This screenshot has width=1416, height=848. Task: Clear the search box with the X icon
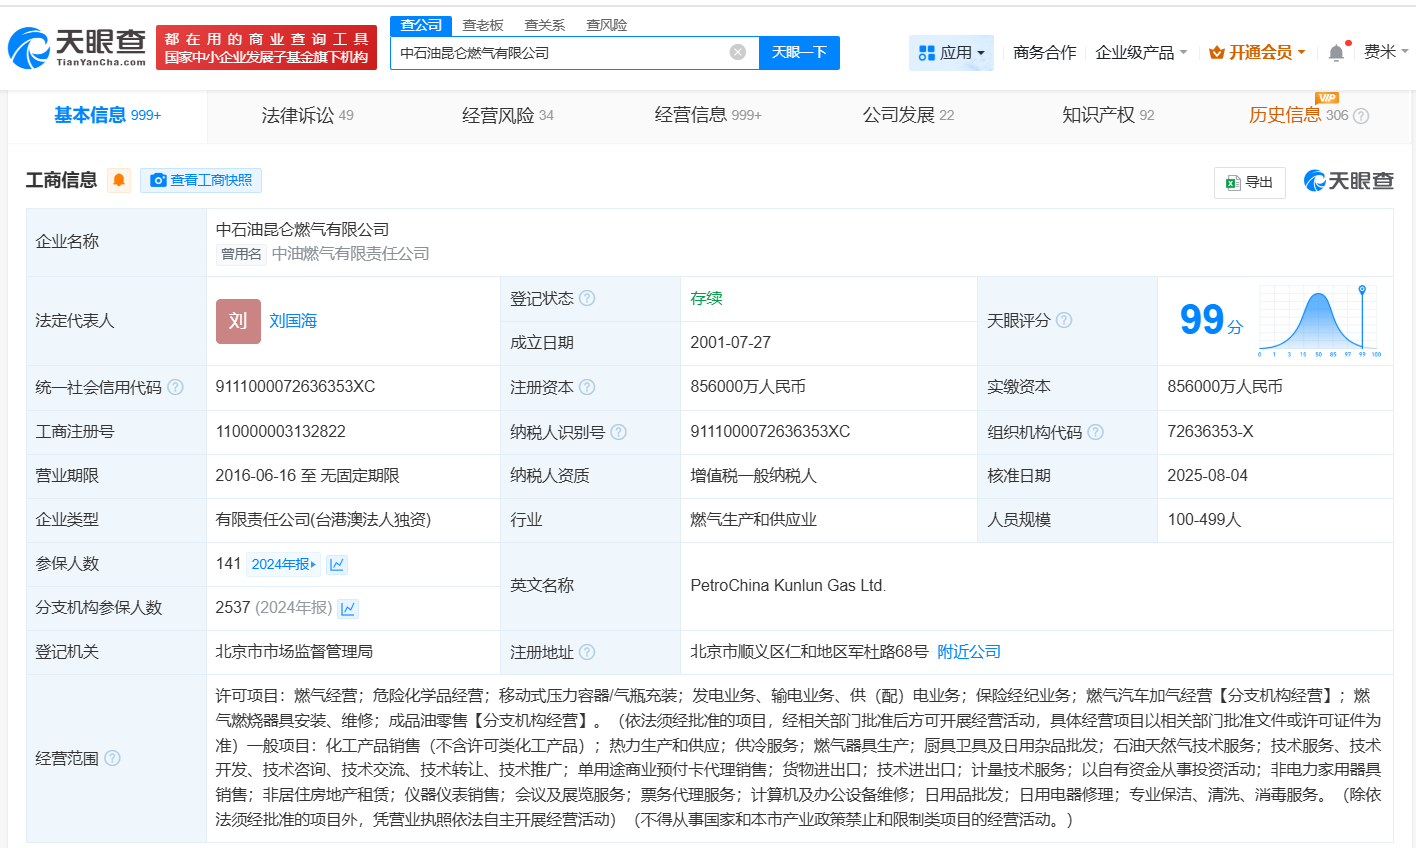pyautogui.click(x=738, y=52)
